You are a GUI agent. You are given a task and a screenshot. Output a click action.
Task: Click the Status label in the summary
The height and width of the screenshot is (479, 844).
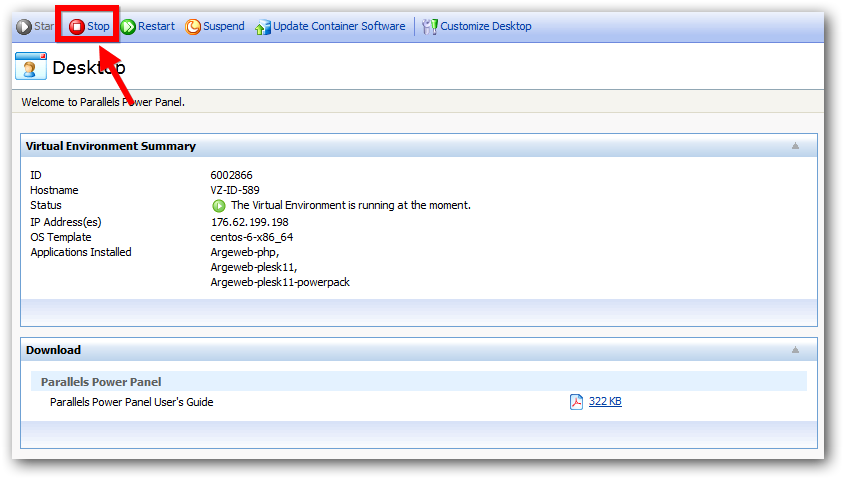coord(46,205)
